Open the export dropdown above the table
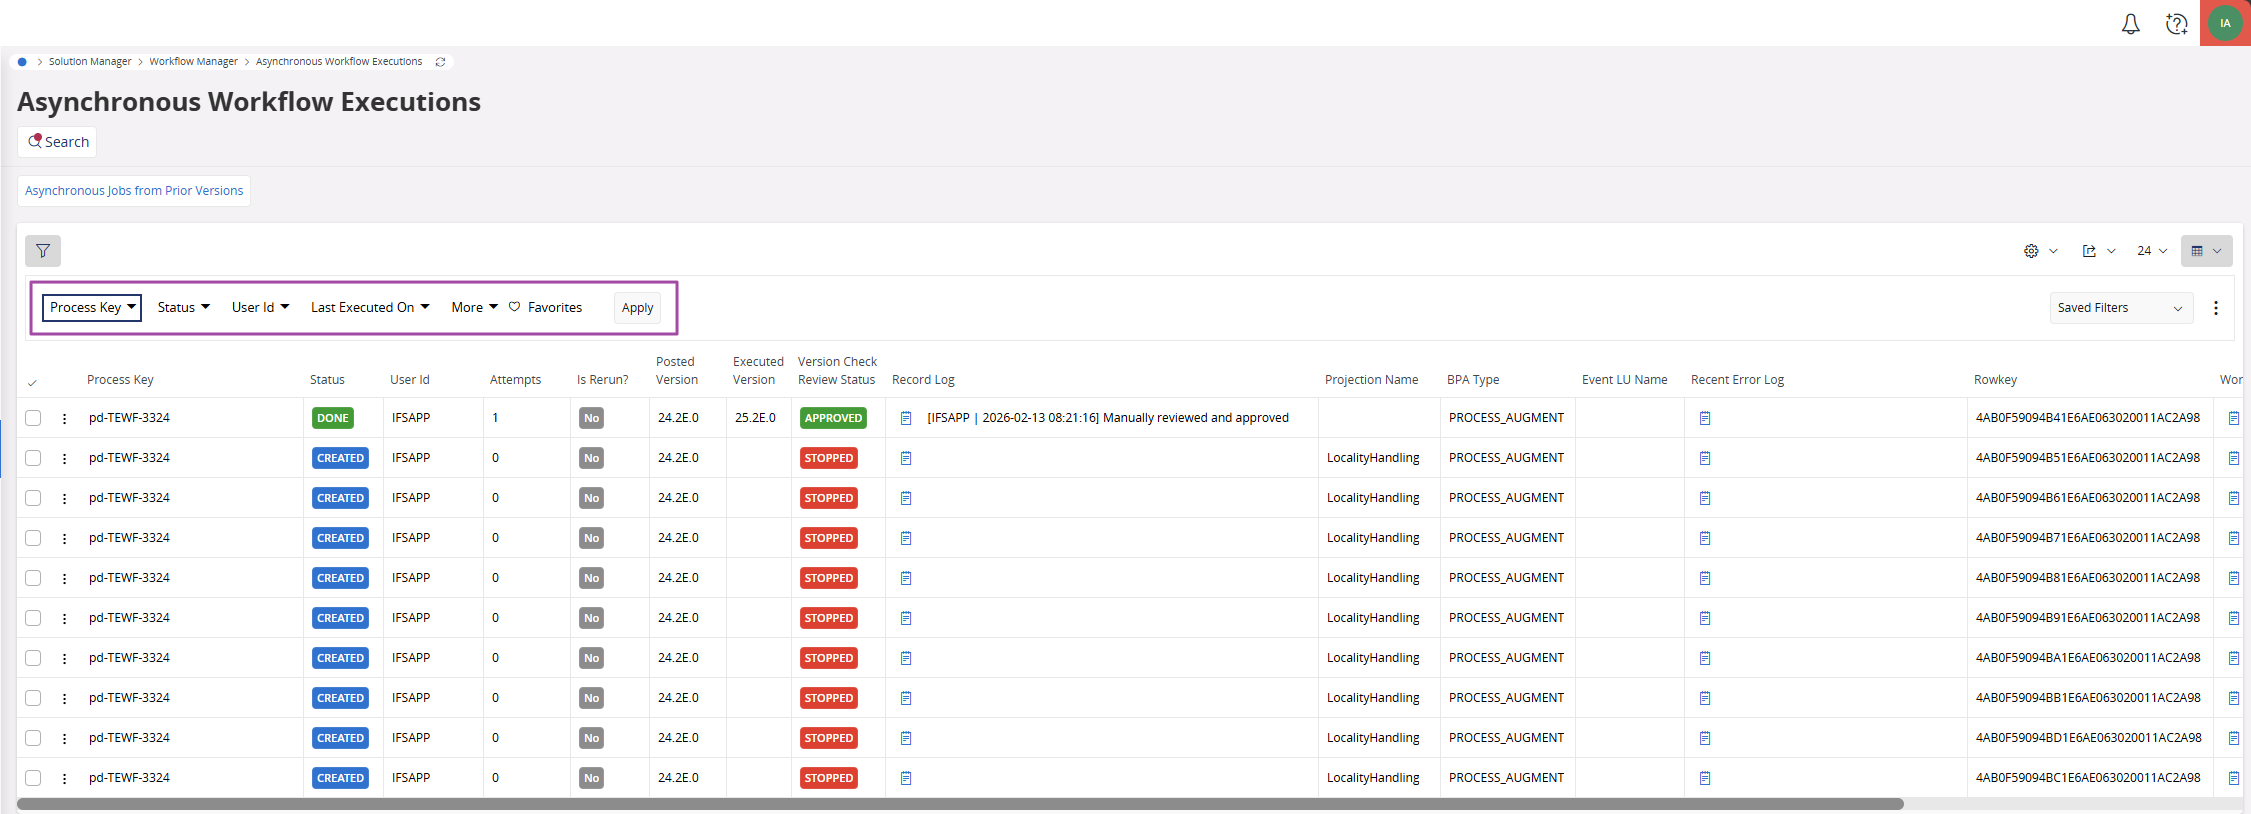Image resolution: width=2251 pixels, height=814 pixels. (x=2098, y=251)
